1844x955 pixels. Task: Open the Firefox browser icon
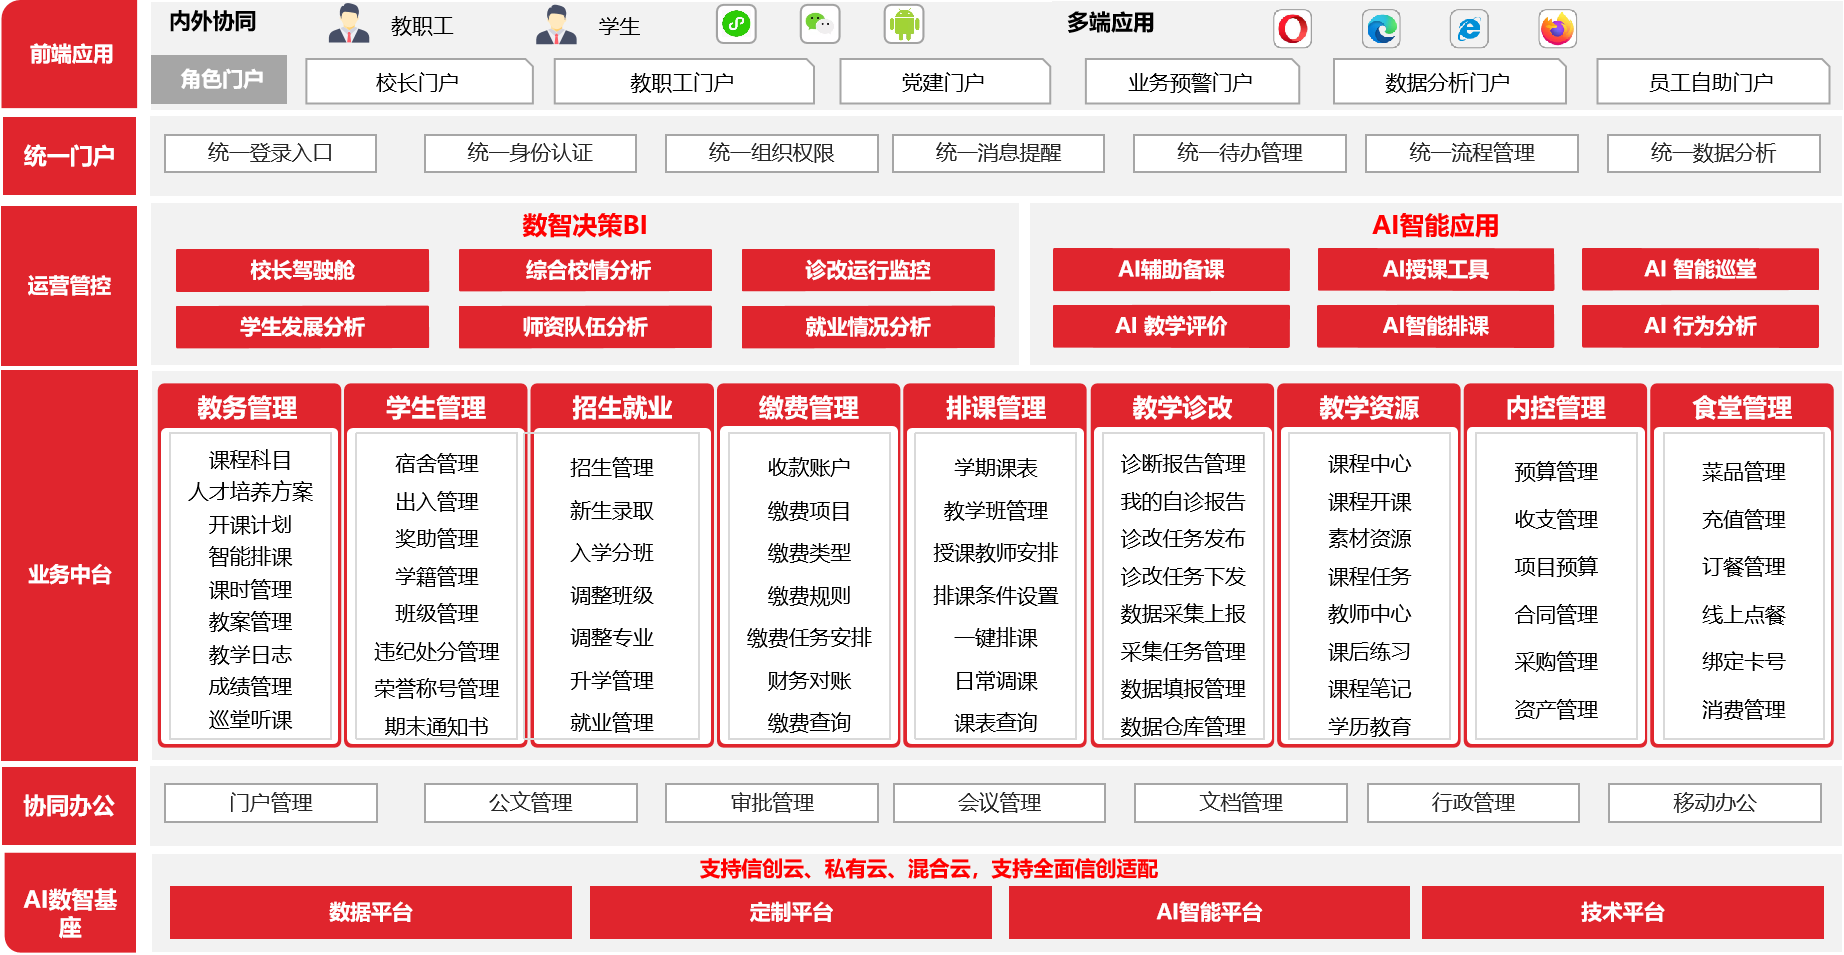point(1557,30)
